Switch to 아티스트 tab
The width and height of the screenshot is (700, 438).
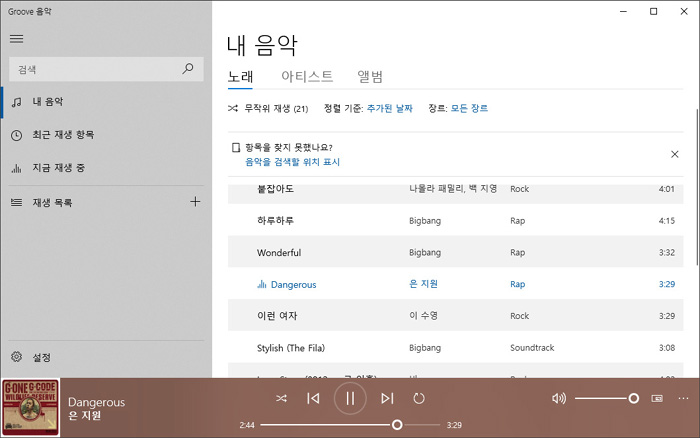307,77
